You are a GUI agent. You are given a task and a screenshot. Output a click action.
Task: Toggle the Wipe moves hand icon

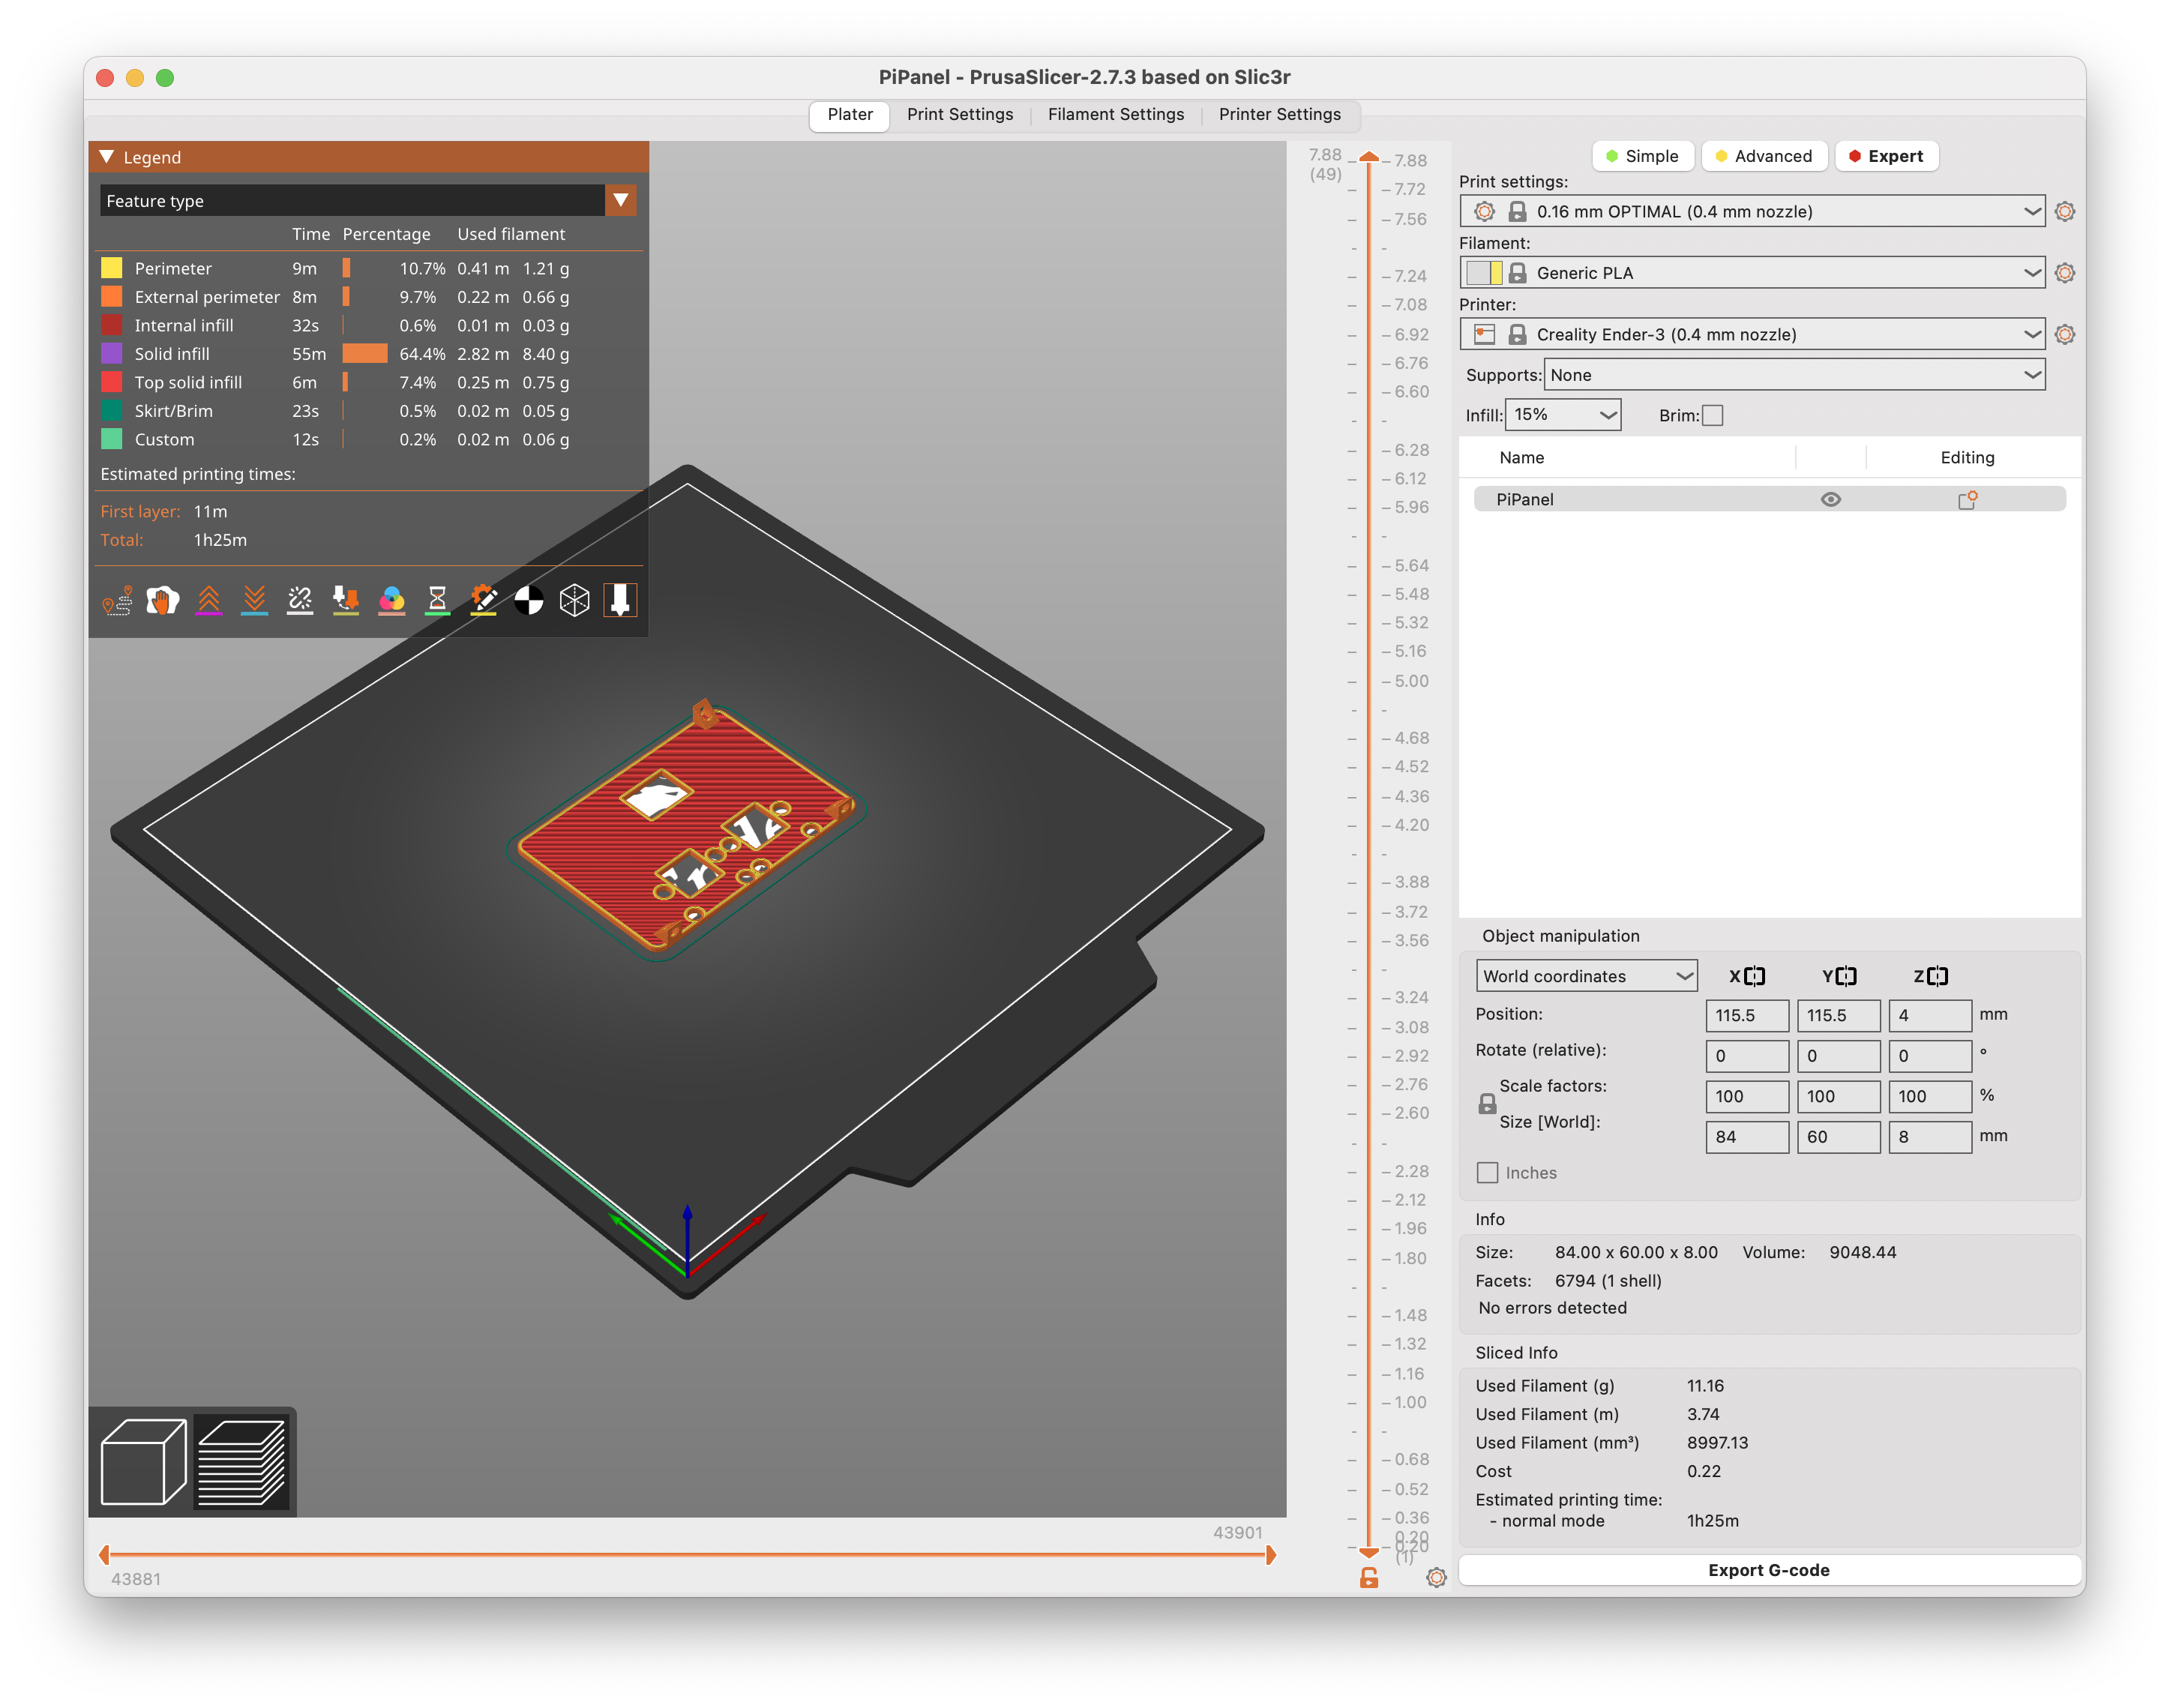[162, 600]
